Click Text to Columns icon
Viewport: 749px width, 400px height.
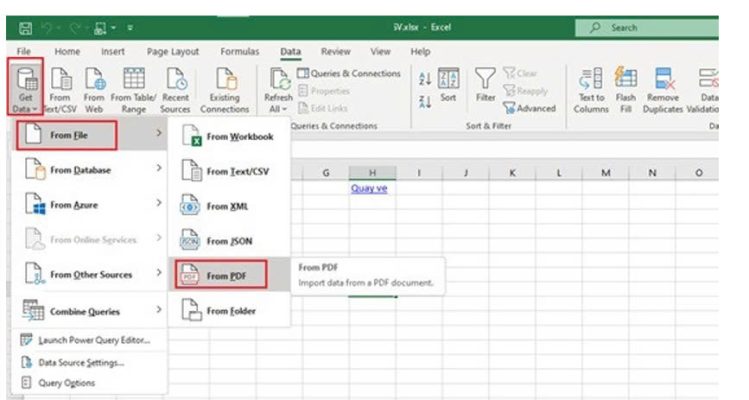pyautogui.click(x=591, y=90)
